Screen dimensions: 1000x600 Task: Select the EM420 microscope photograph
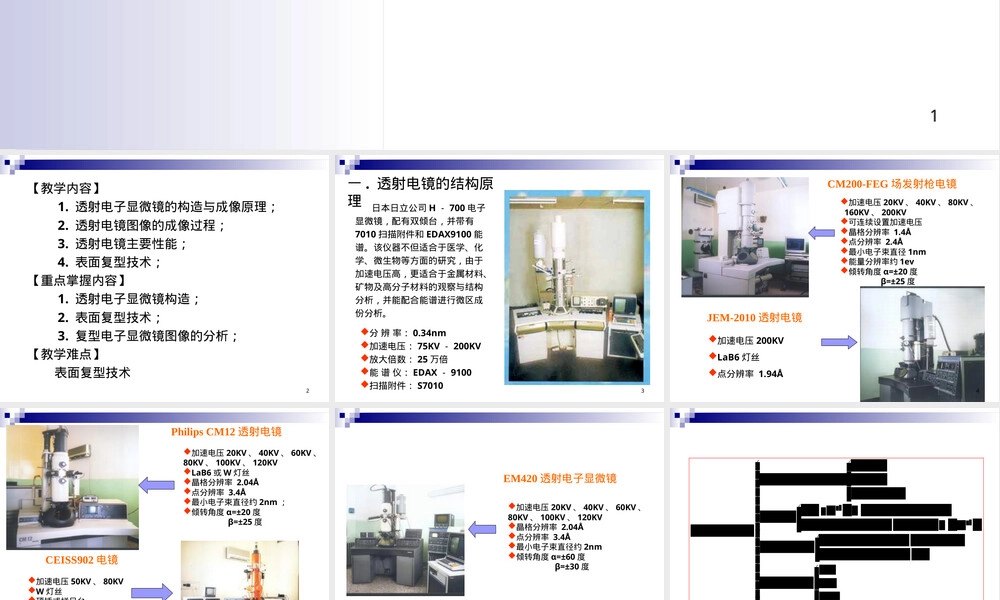click(405, 540)
